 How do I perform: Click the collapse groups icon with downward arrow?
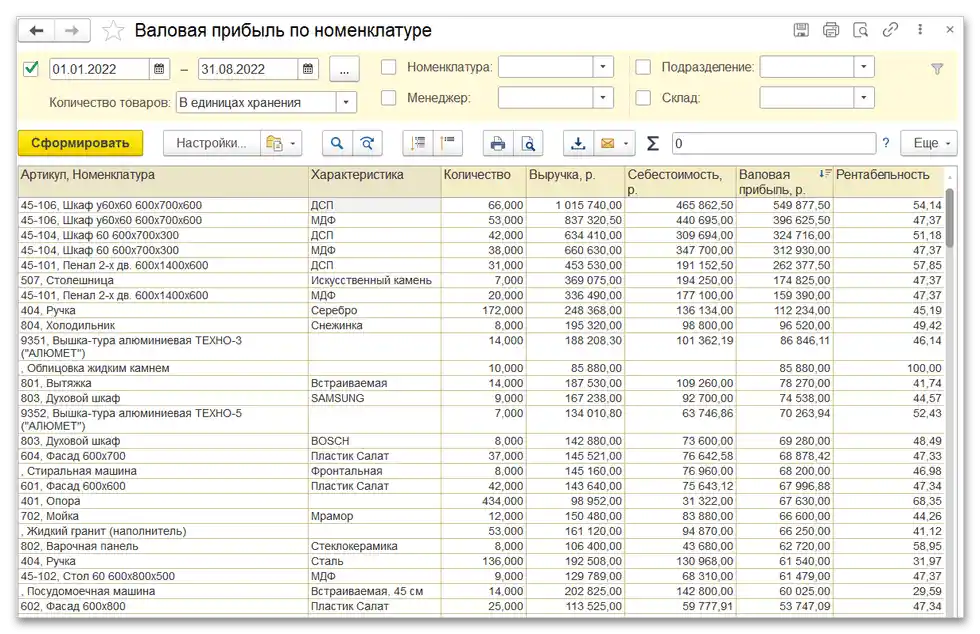tap(415, 143)
